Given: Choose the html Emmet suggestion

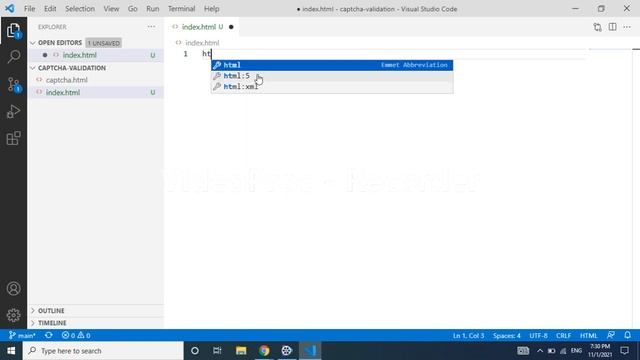Looking at the screenshot, I should (332, 65).
